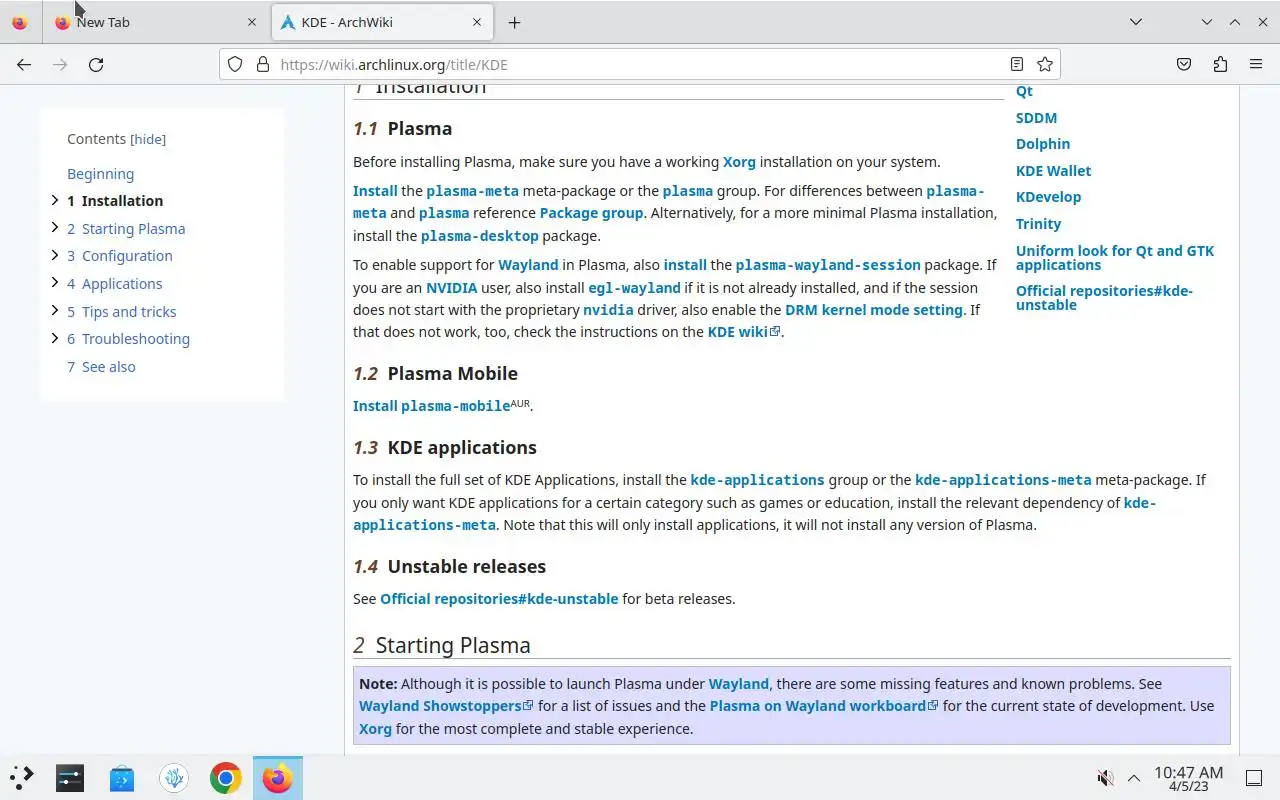Reload the page with refresh icon
1280x800 pixels.
coord(96,64)
